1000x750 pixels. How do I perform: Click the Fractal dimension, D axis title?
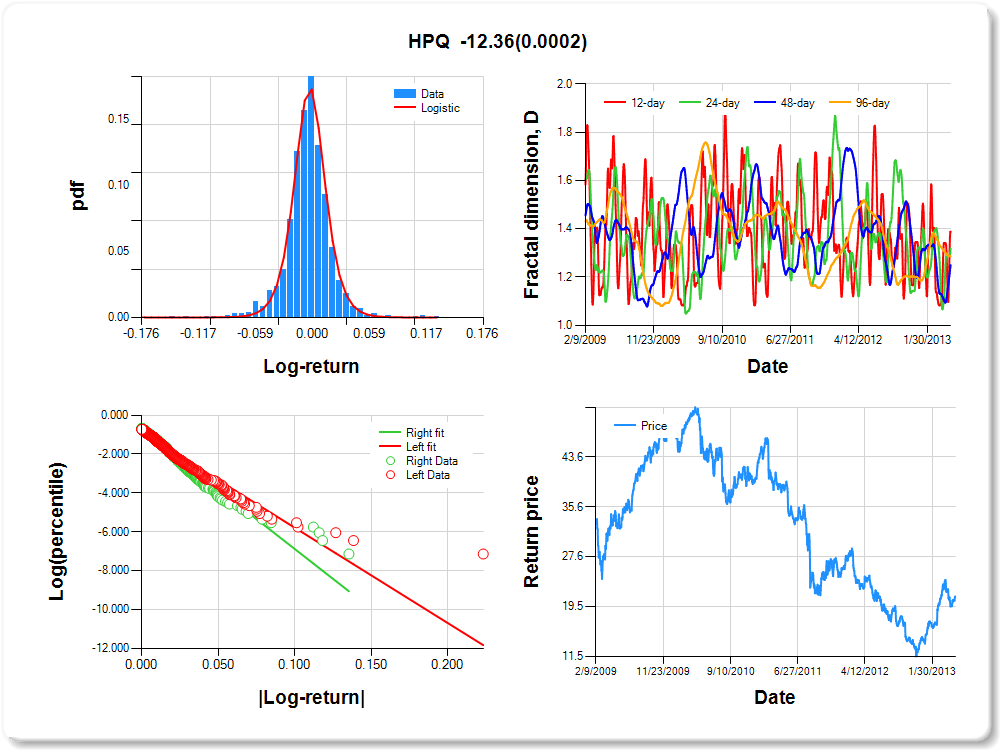pos(531,205)
